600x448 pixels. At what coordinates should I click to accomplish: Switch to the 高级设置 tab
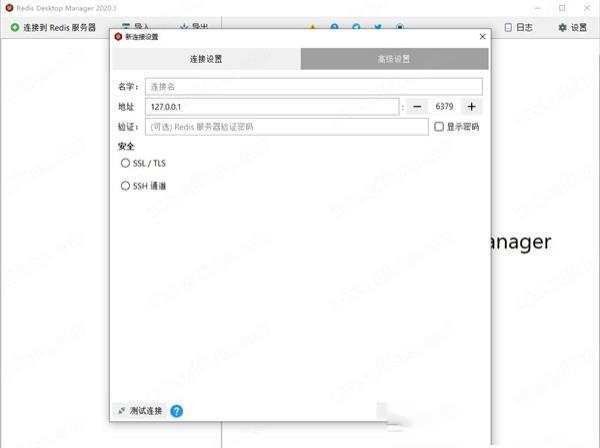point(395,59)
